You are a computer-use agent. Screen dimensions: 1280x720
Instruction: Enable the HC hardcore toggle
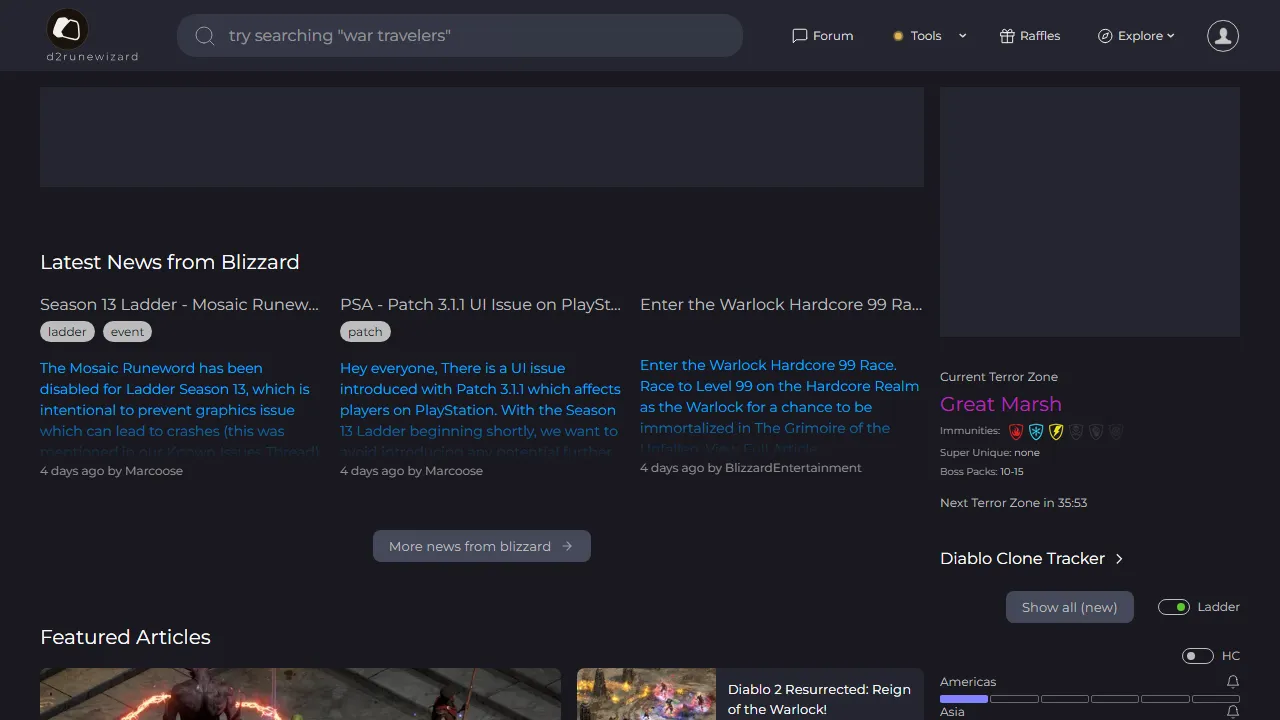pos(1197,655)
